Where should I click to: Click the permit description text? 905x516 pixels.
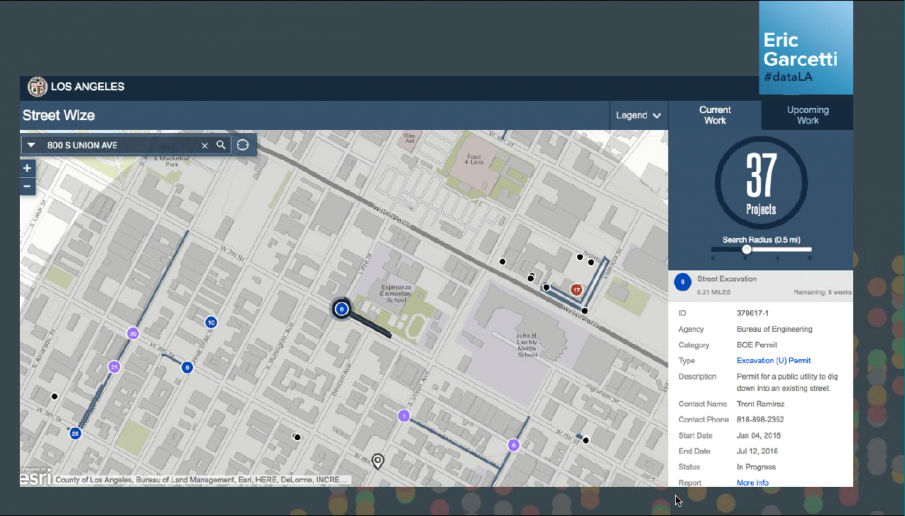tap(787, 382)
